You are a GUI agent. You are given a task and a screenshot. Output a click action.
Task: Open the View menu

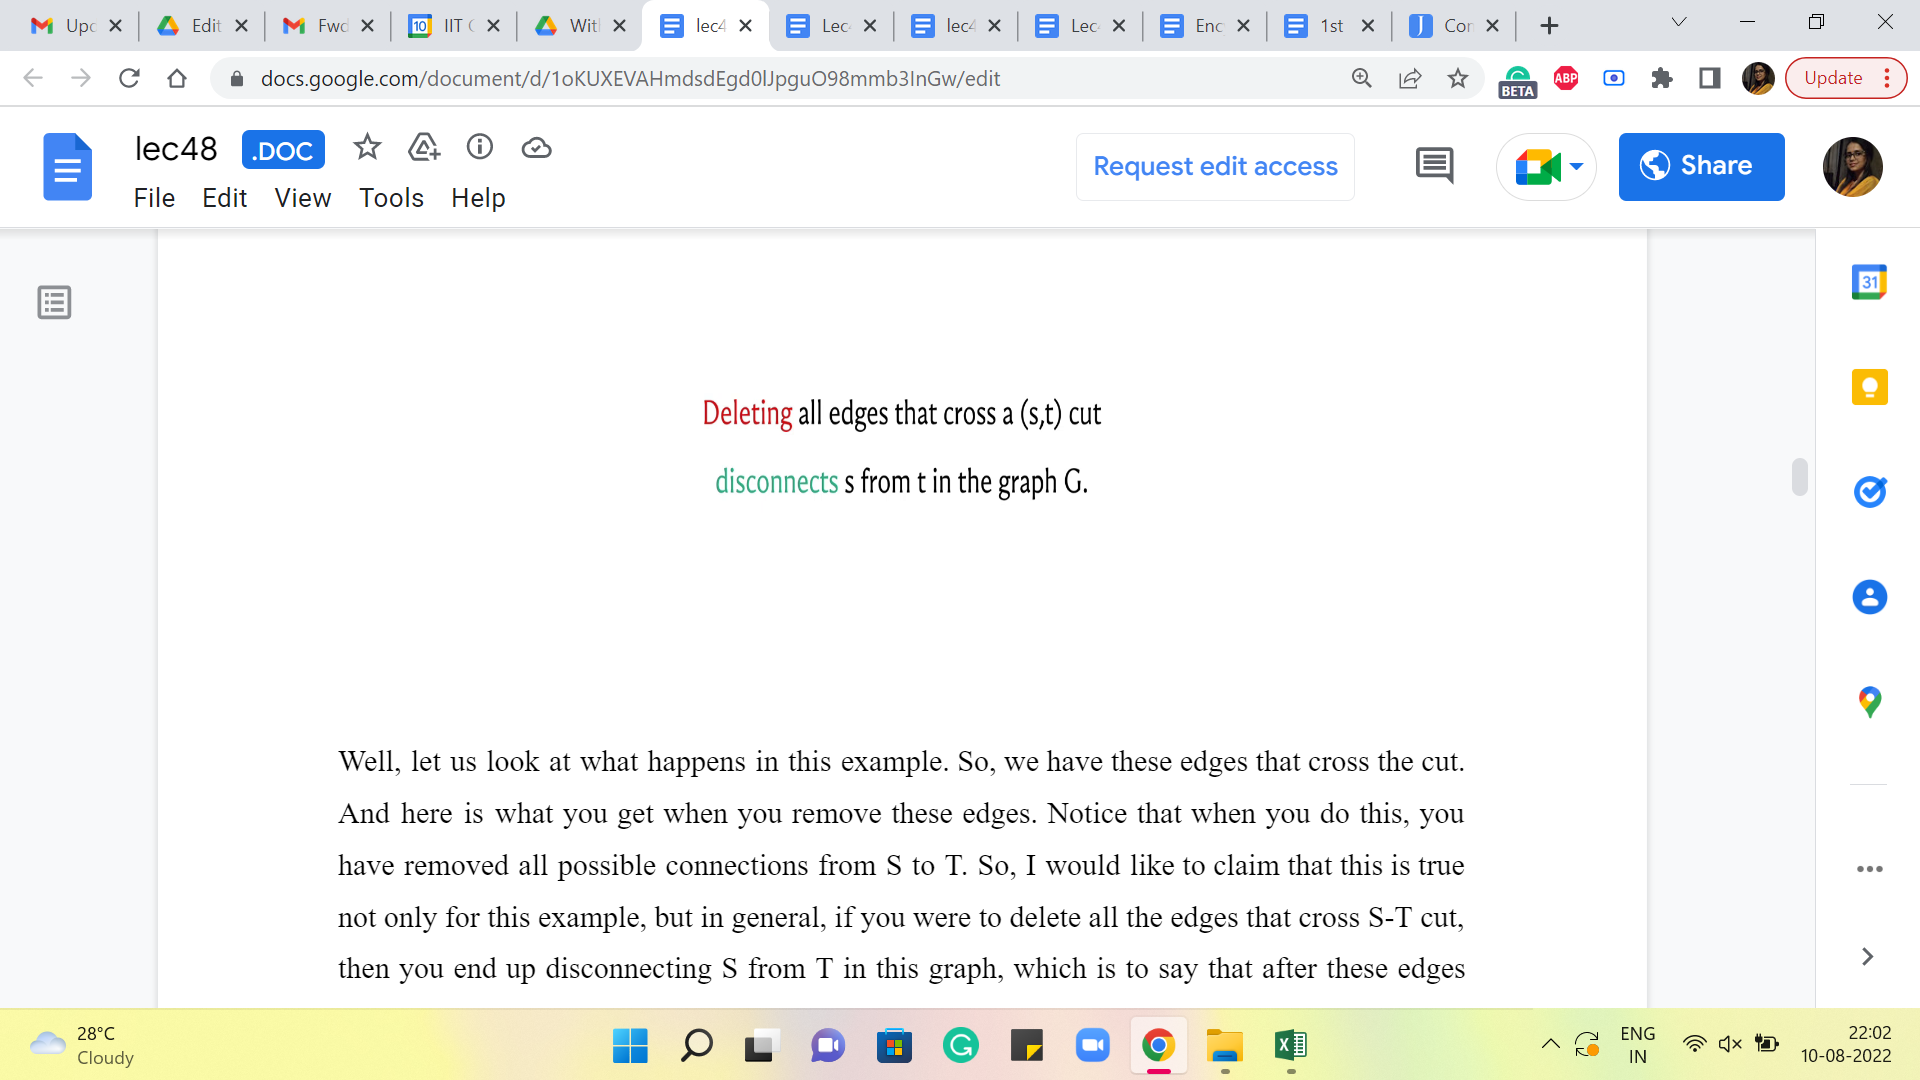pos(302,198)
